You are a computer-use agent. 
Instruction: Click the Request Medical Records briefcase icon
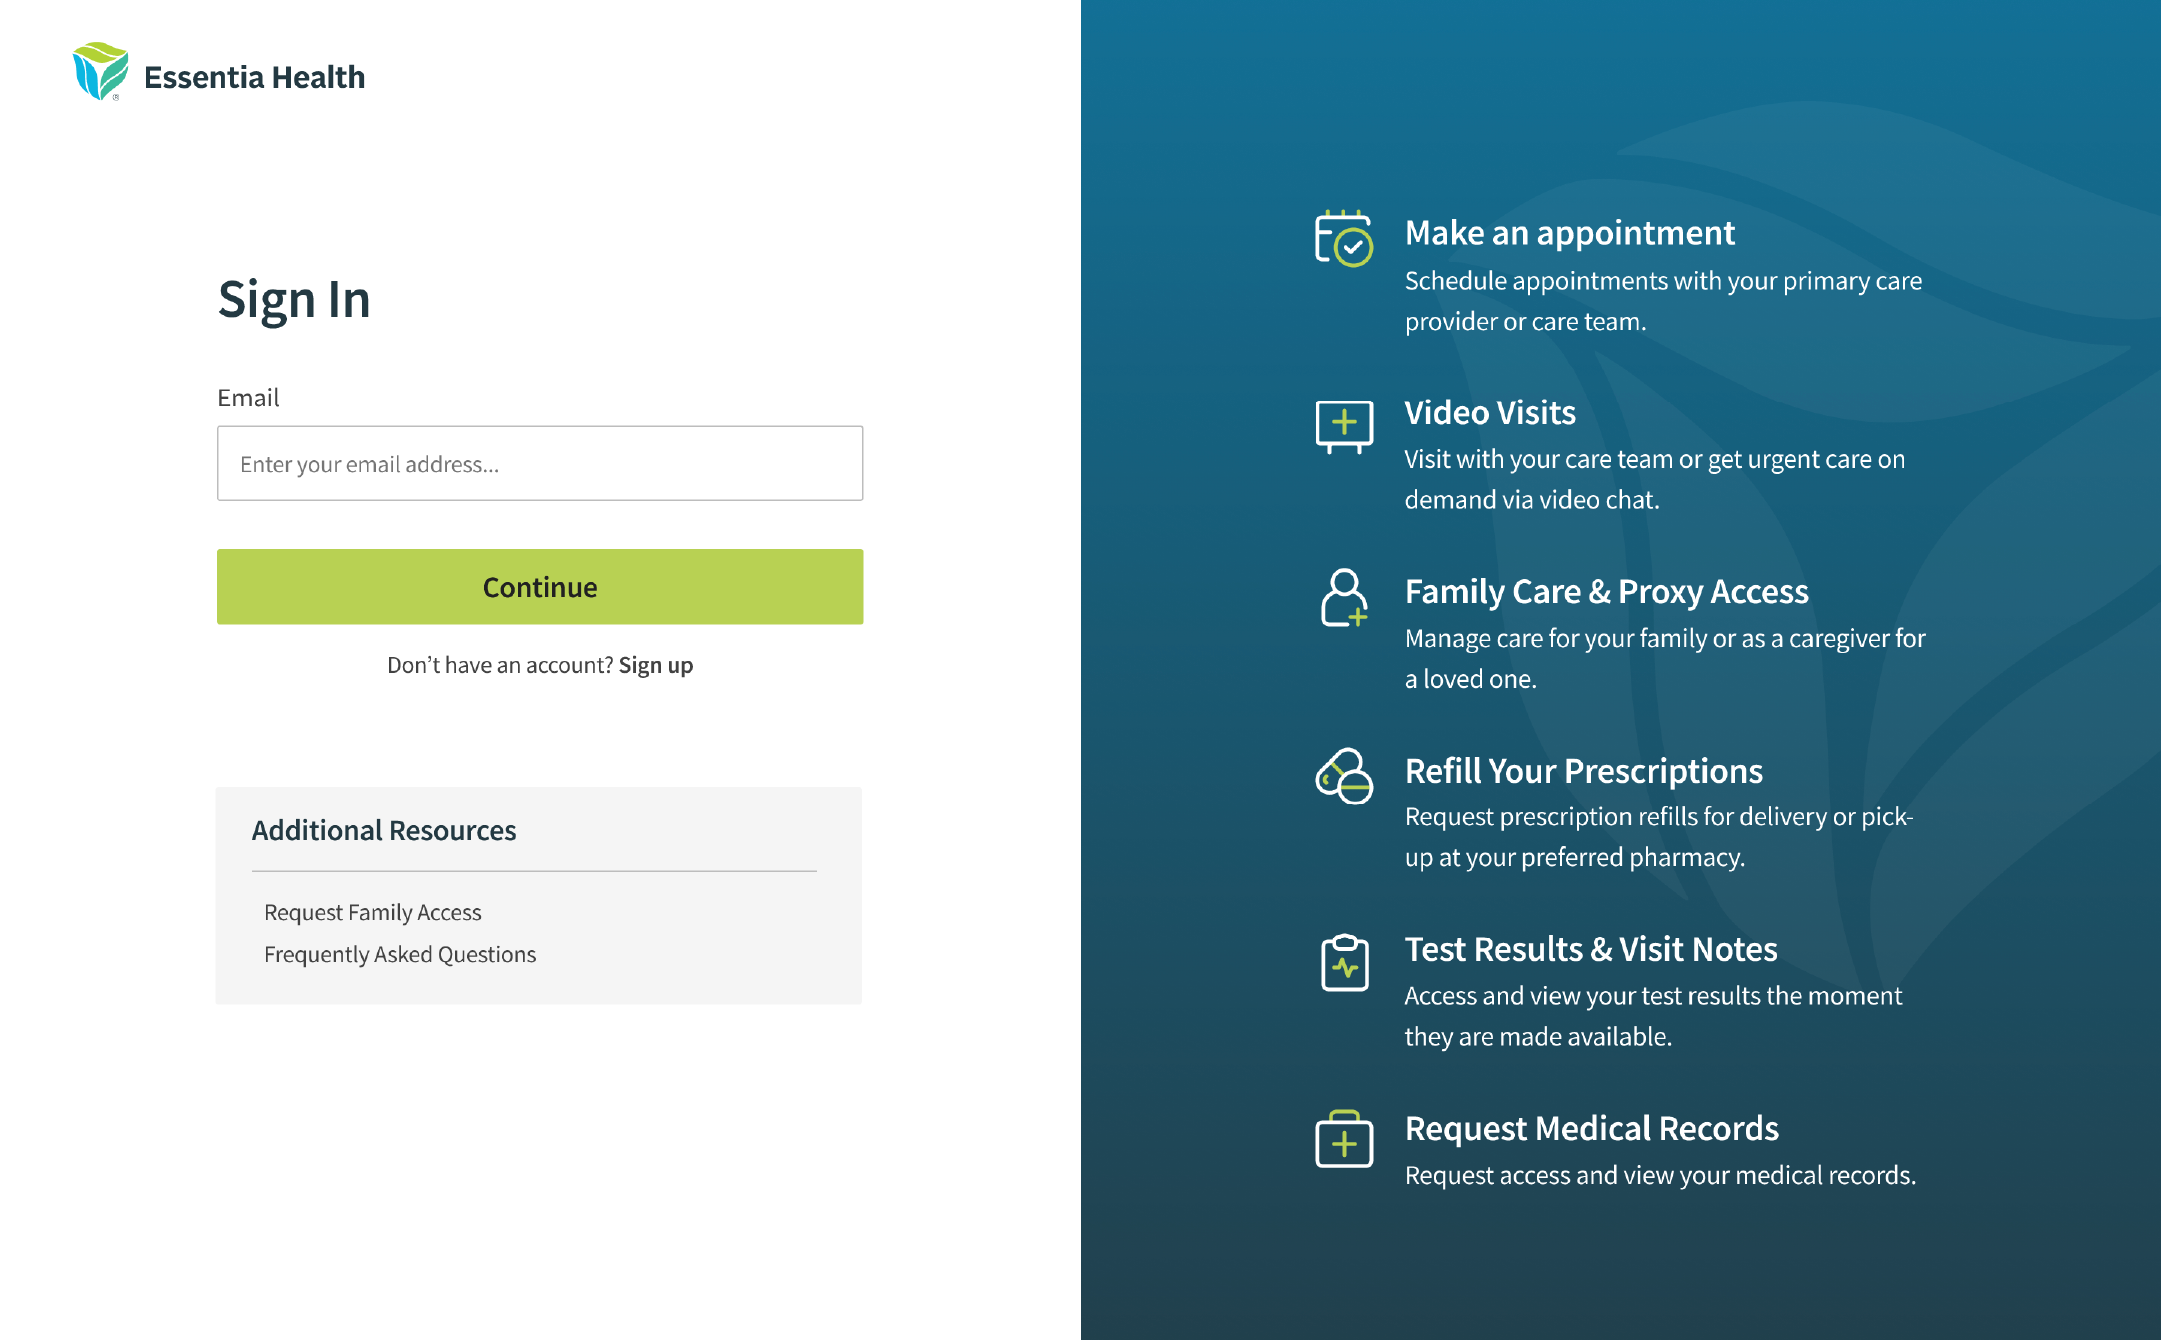pyautogui.click(x=1344, y=1139)
